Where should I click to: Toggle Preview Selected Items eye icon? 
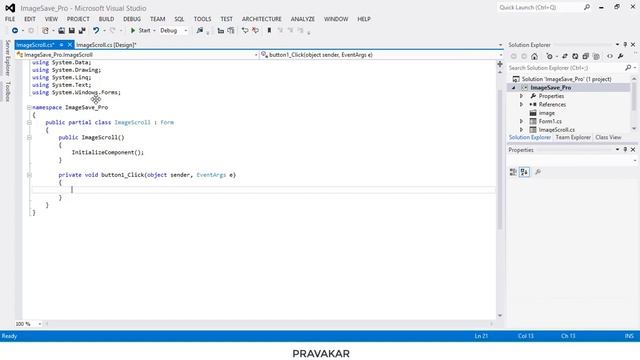(x=610, y=56)
